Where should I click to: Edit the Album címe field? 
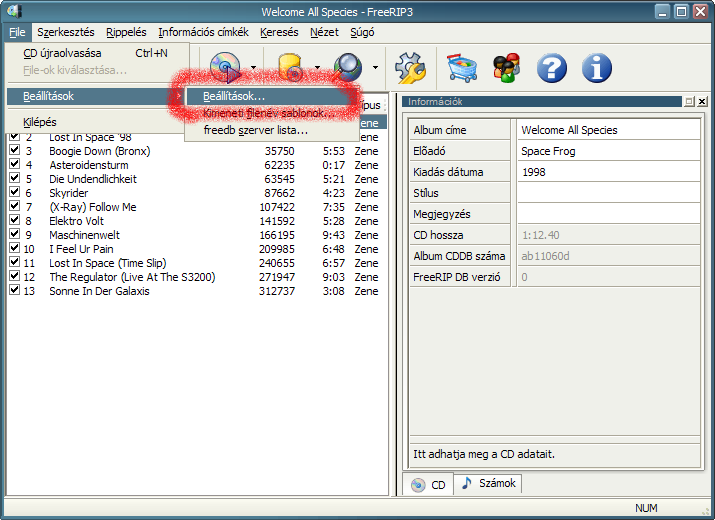pyautogui.click(x=608, y=130)
